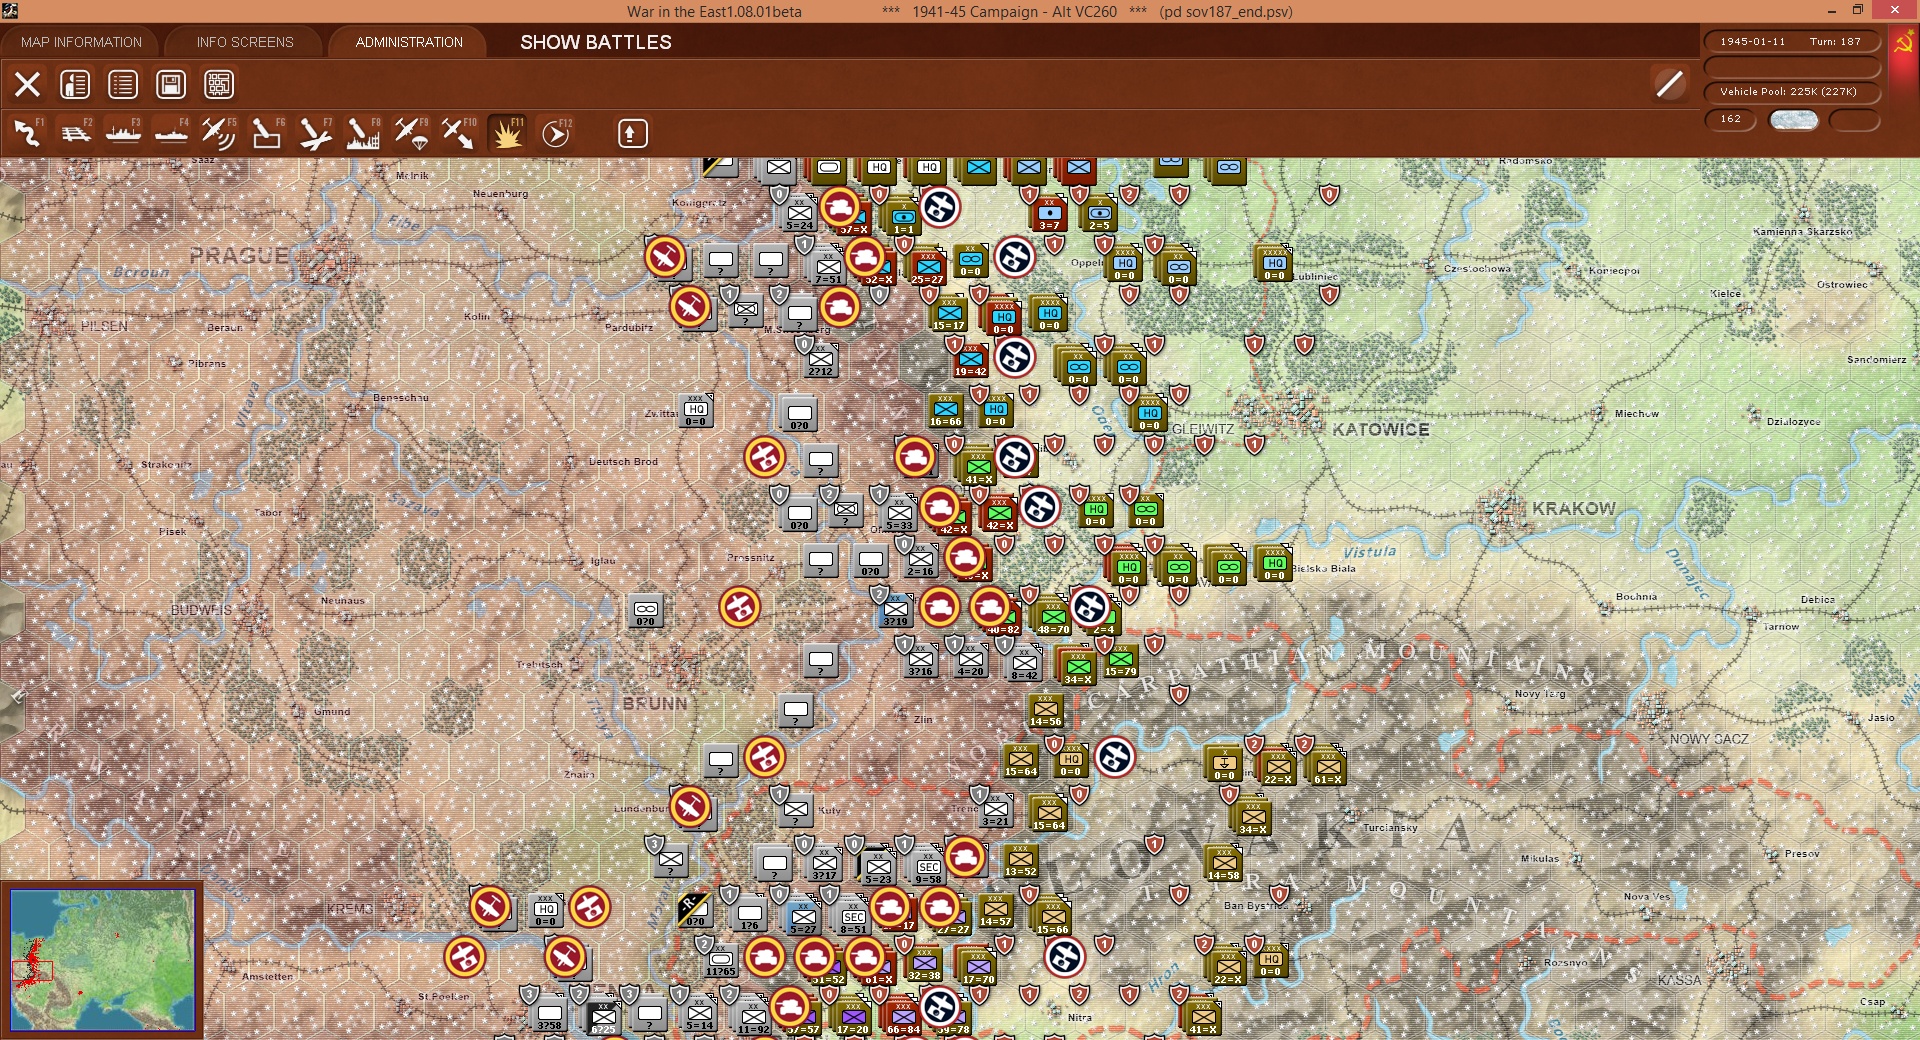Select F4 amphibious transport mode

pyautogui.click(x=171, y=133)
